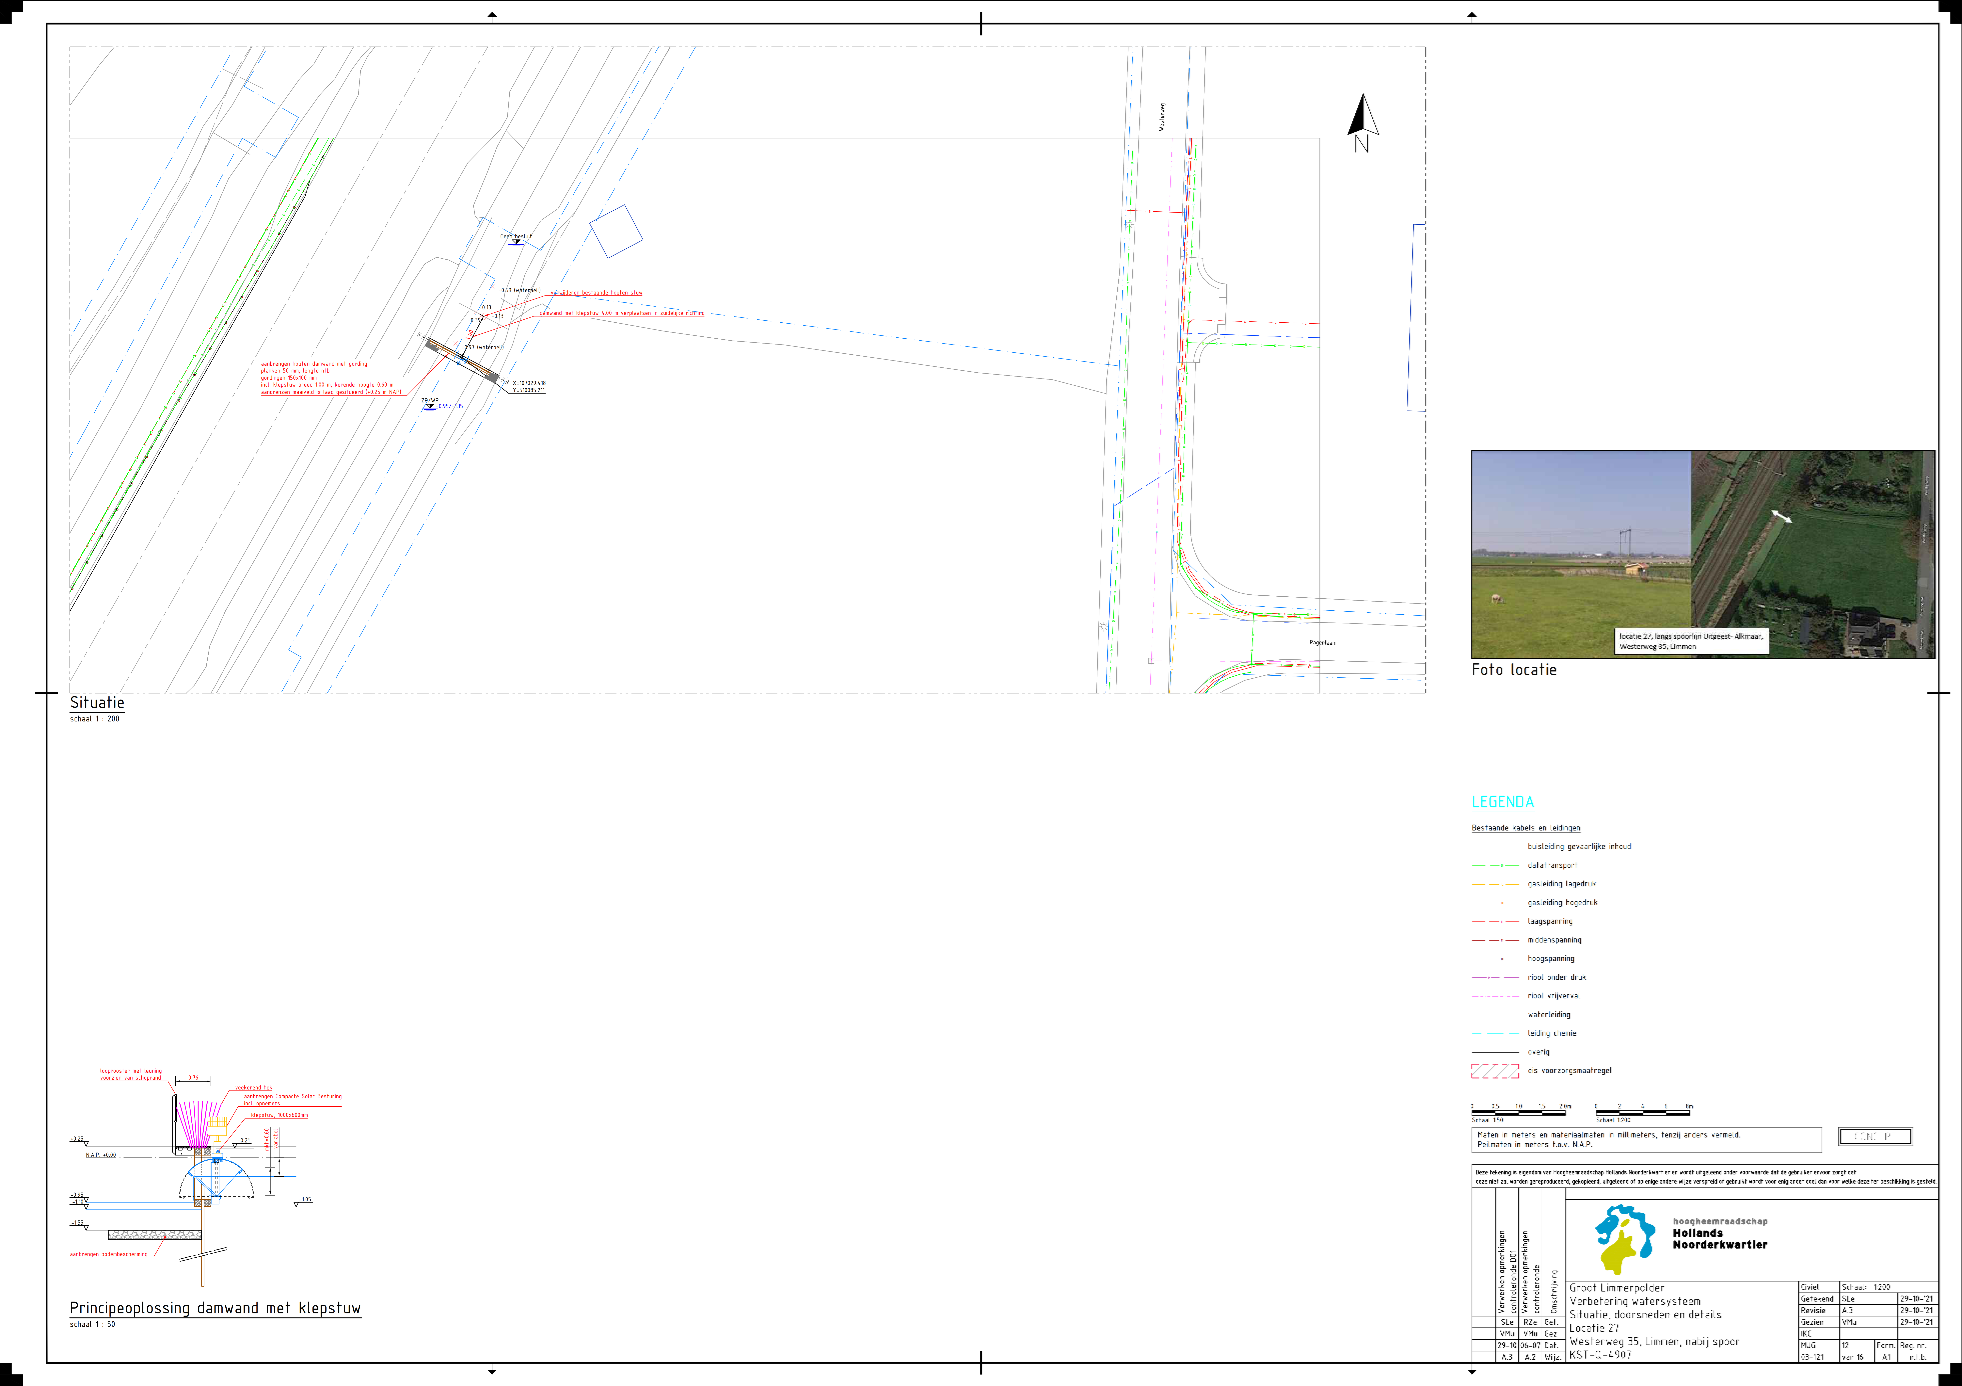Click the 'laagspanning' legend entry
Image resolution: width=1962 pixels, height=1386 pixels.
pyautogui.click(x=1549, y=921)
